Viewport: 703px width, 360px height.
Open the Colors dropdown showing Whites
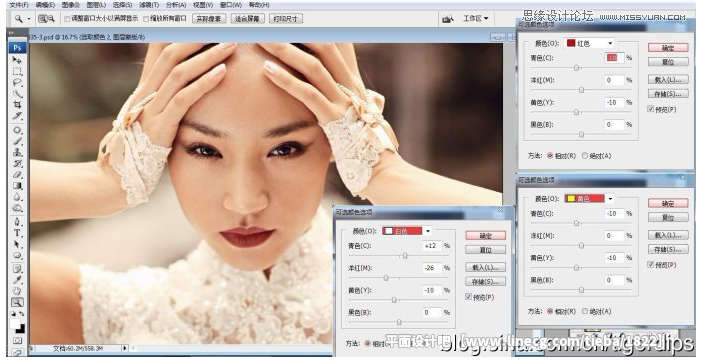tap(407, 231)
